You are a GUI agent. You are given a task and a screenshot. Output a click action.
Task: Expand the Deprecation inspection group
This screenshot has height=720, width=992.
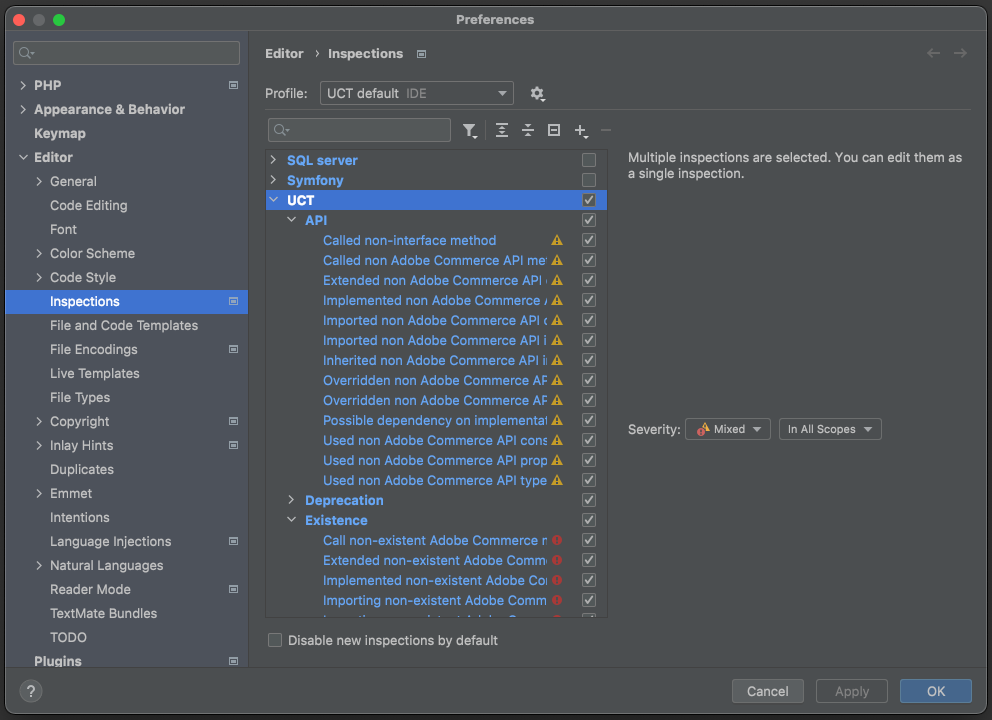(292, 500)
